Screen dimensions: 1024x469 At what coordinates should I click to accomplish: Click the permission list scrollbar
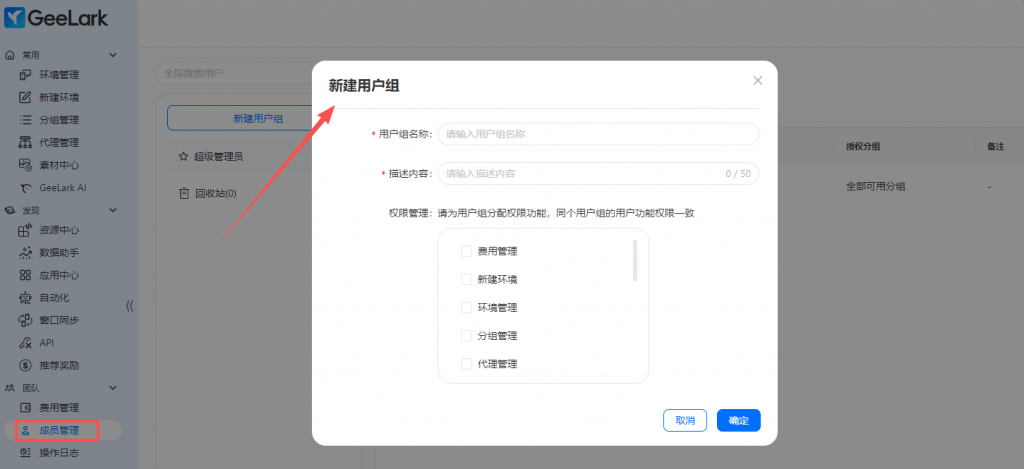point(635,260)
